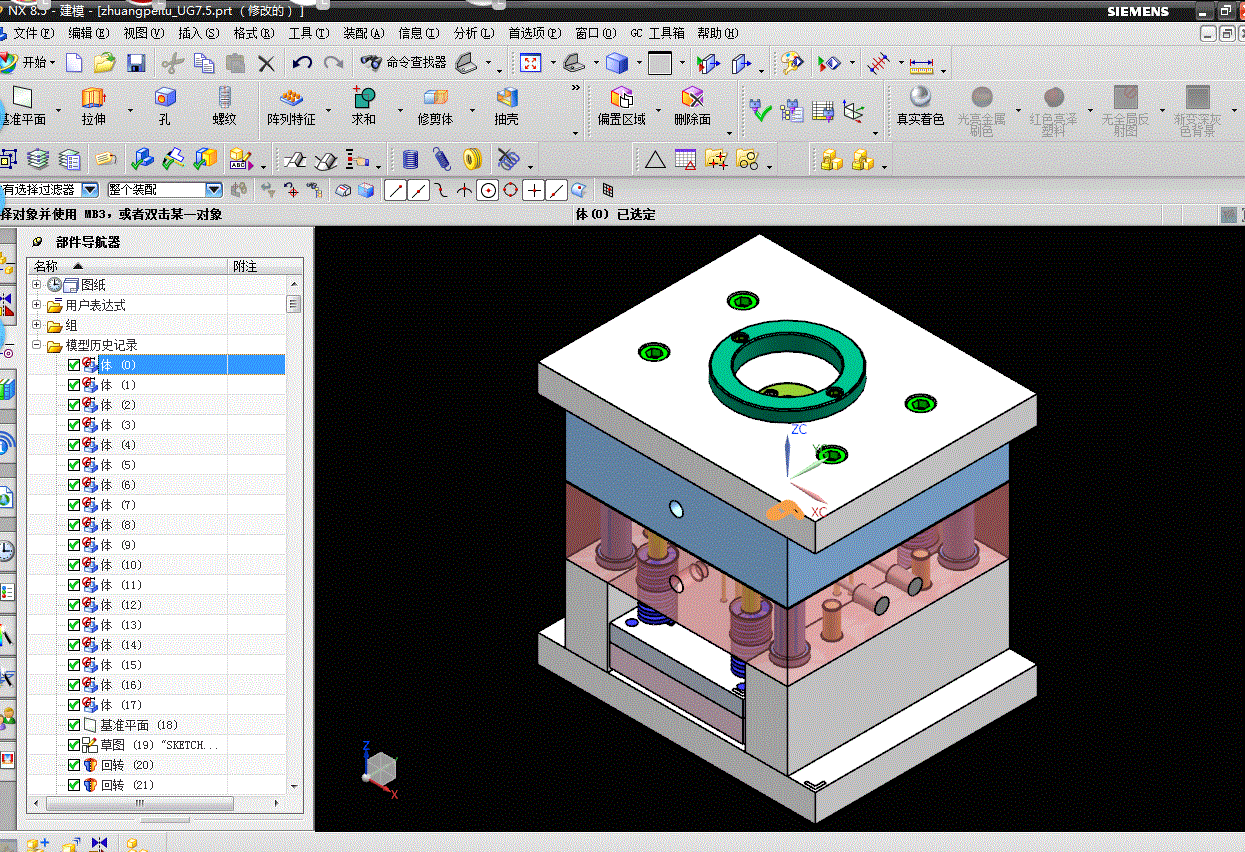Open the 文件 menu

(33, 34)
